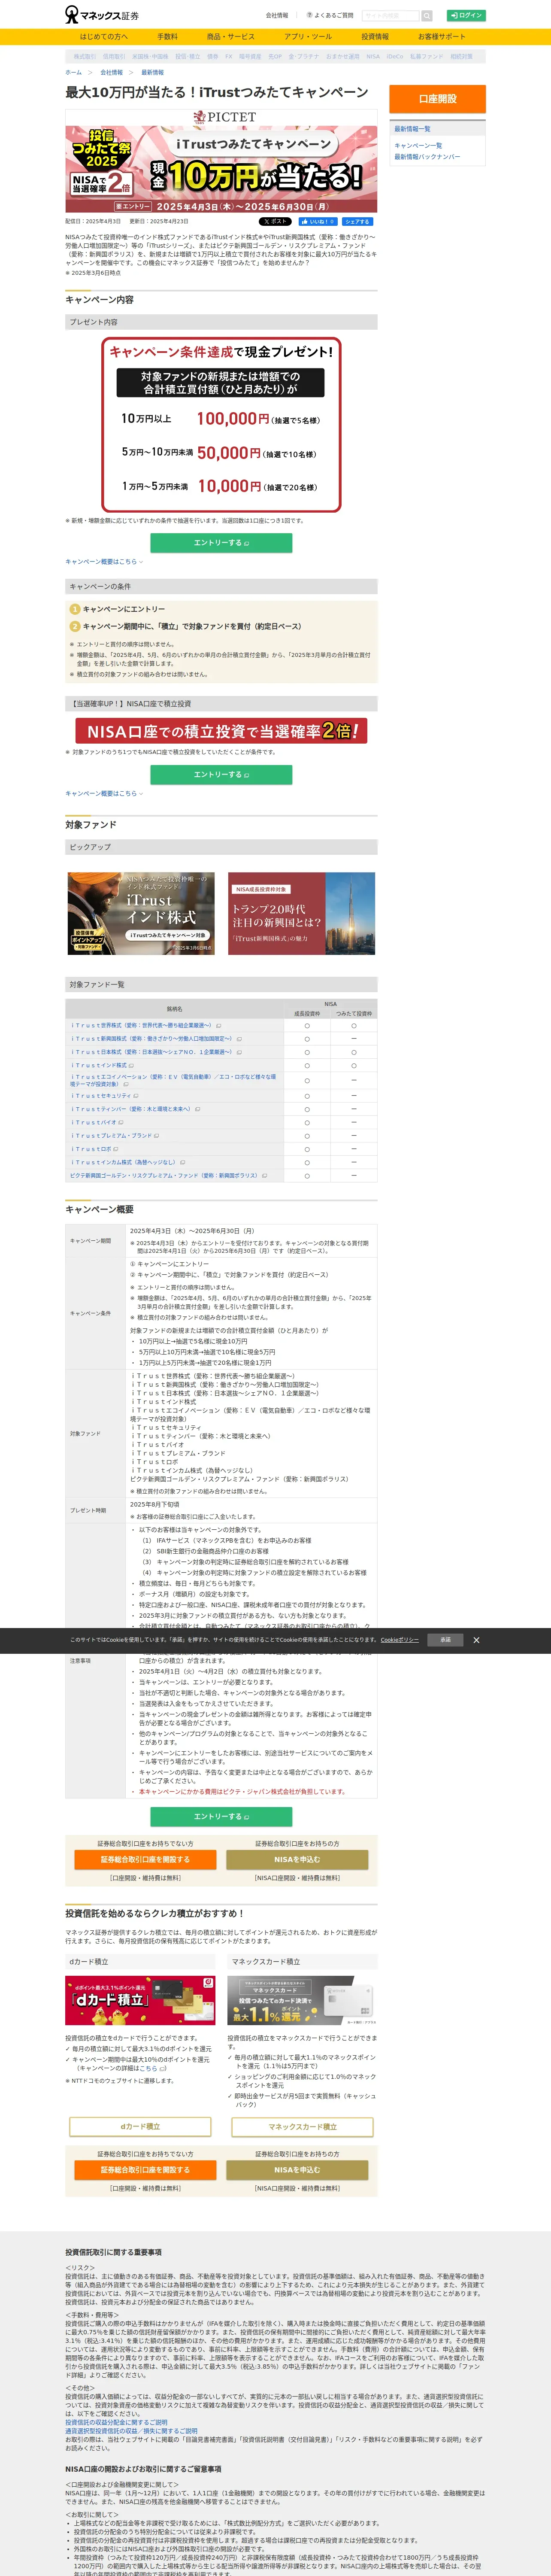Click the Facebook いいね button
The image size is (551, 2576).
(x=318, y=221)
